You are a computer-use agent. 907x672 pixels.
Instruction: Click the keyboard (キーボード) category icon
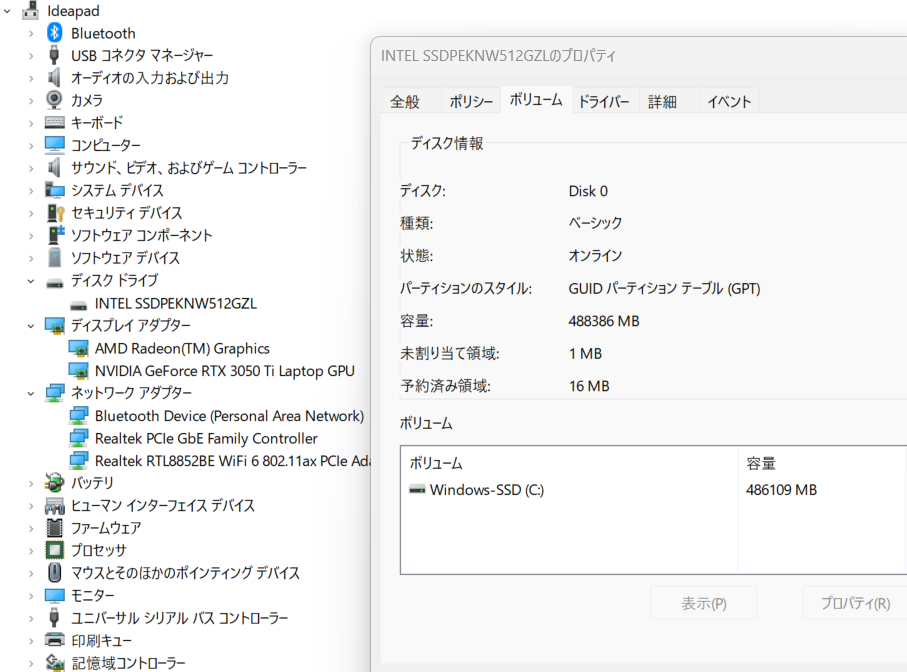[55, 123]
